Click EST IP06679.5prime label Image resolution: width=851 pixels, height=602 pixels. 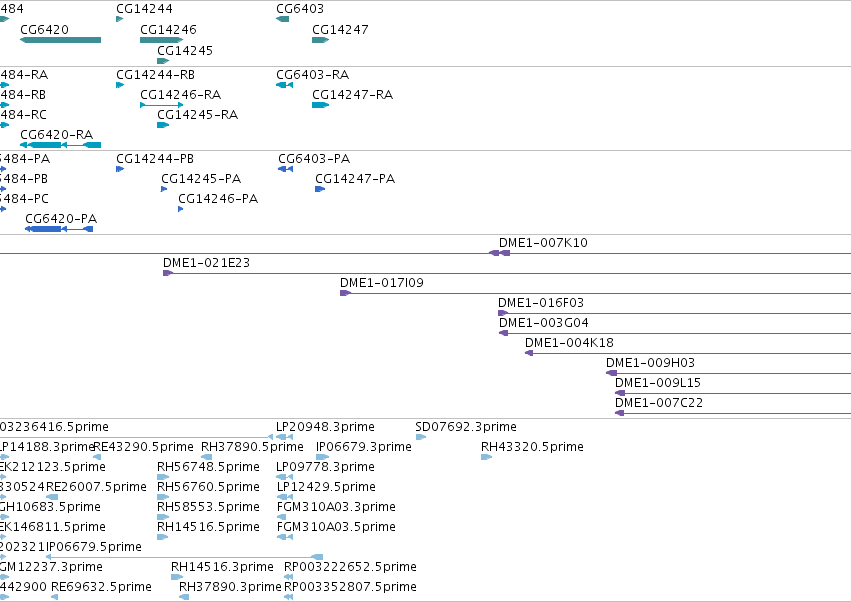coord(94,547)
